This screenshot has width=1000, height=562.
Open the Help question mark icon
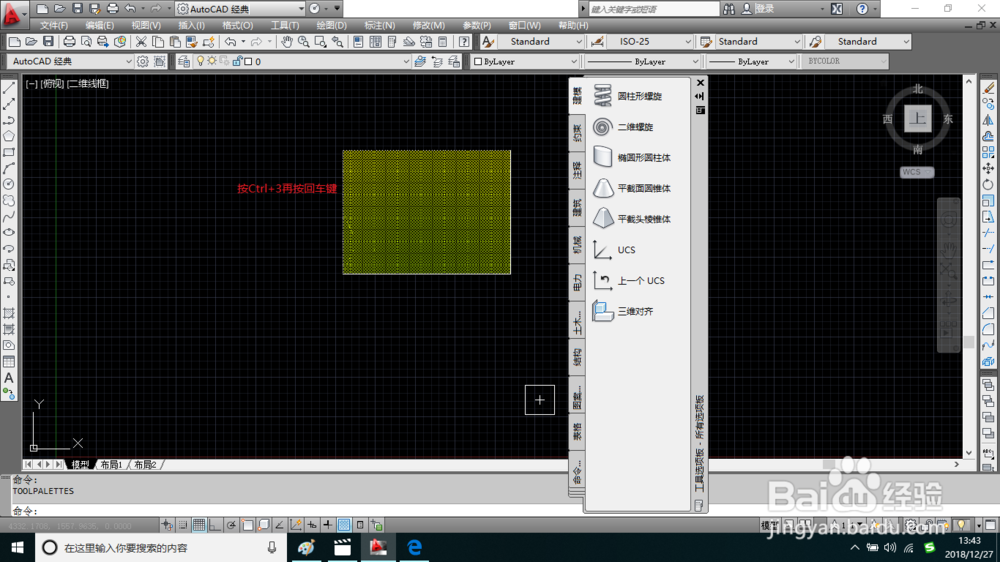(x=464, y=42)
